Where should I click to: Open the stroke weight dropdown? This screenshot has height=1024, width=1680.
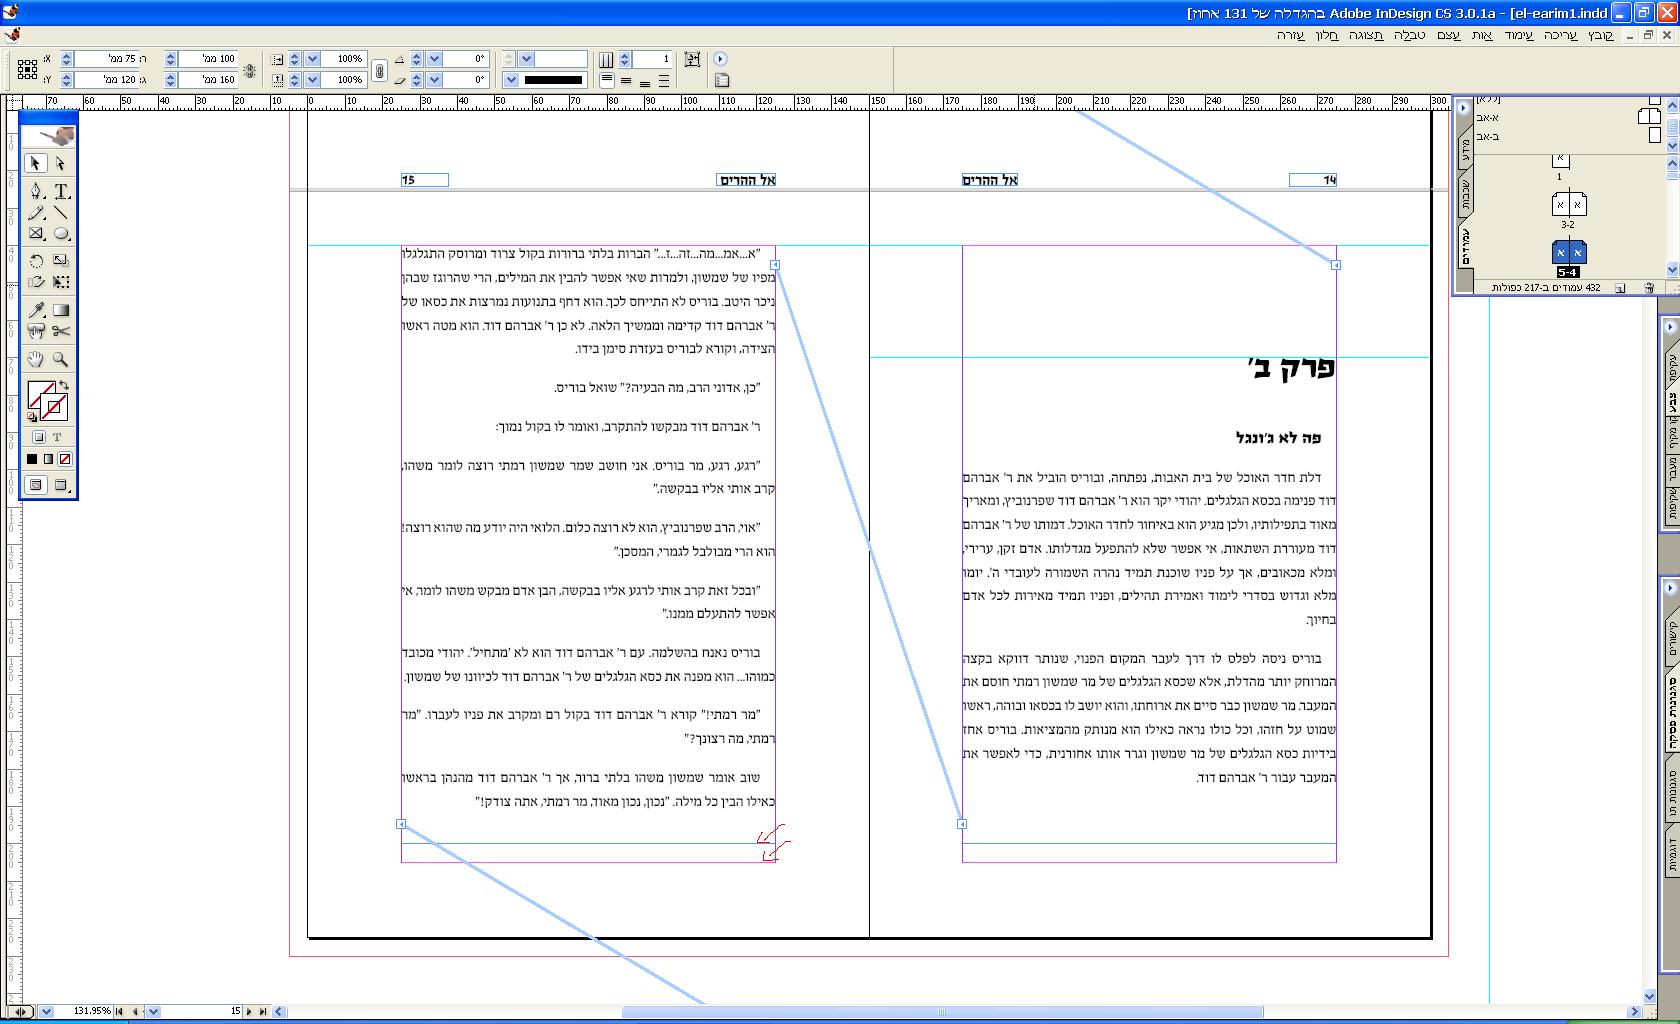tap(527, 59)
